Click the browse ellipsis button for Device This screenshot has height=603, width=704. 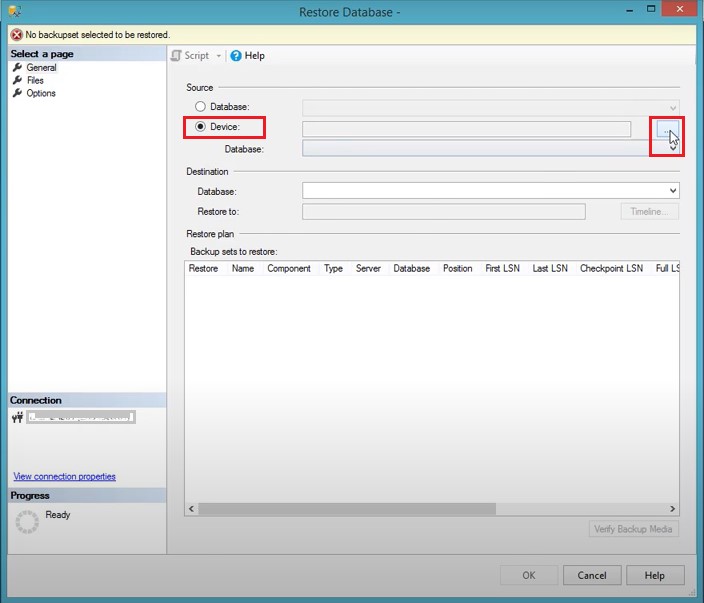[666, 129]
